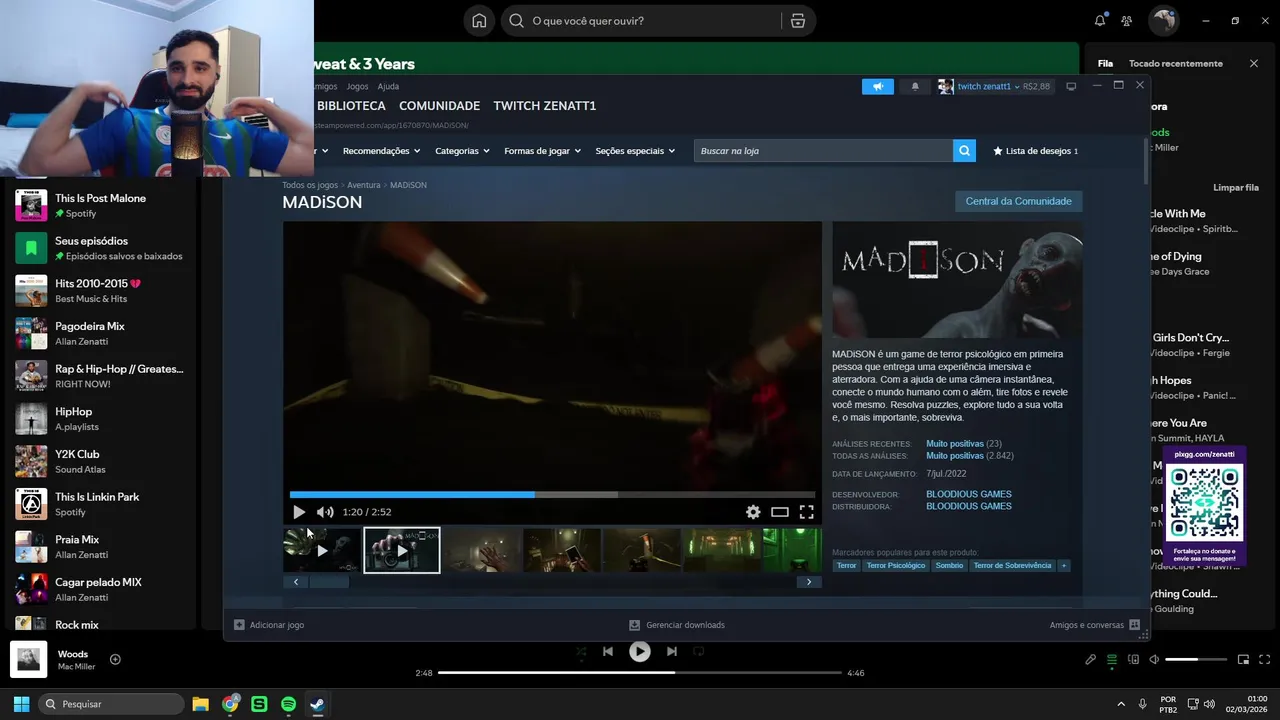This screenshot has height=720, width=1280.
Task: Open recent reviews Muito positivas link
Action: point(955,444)
